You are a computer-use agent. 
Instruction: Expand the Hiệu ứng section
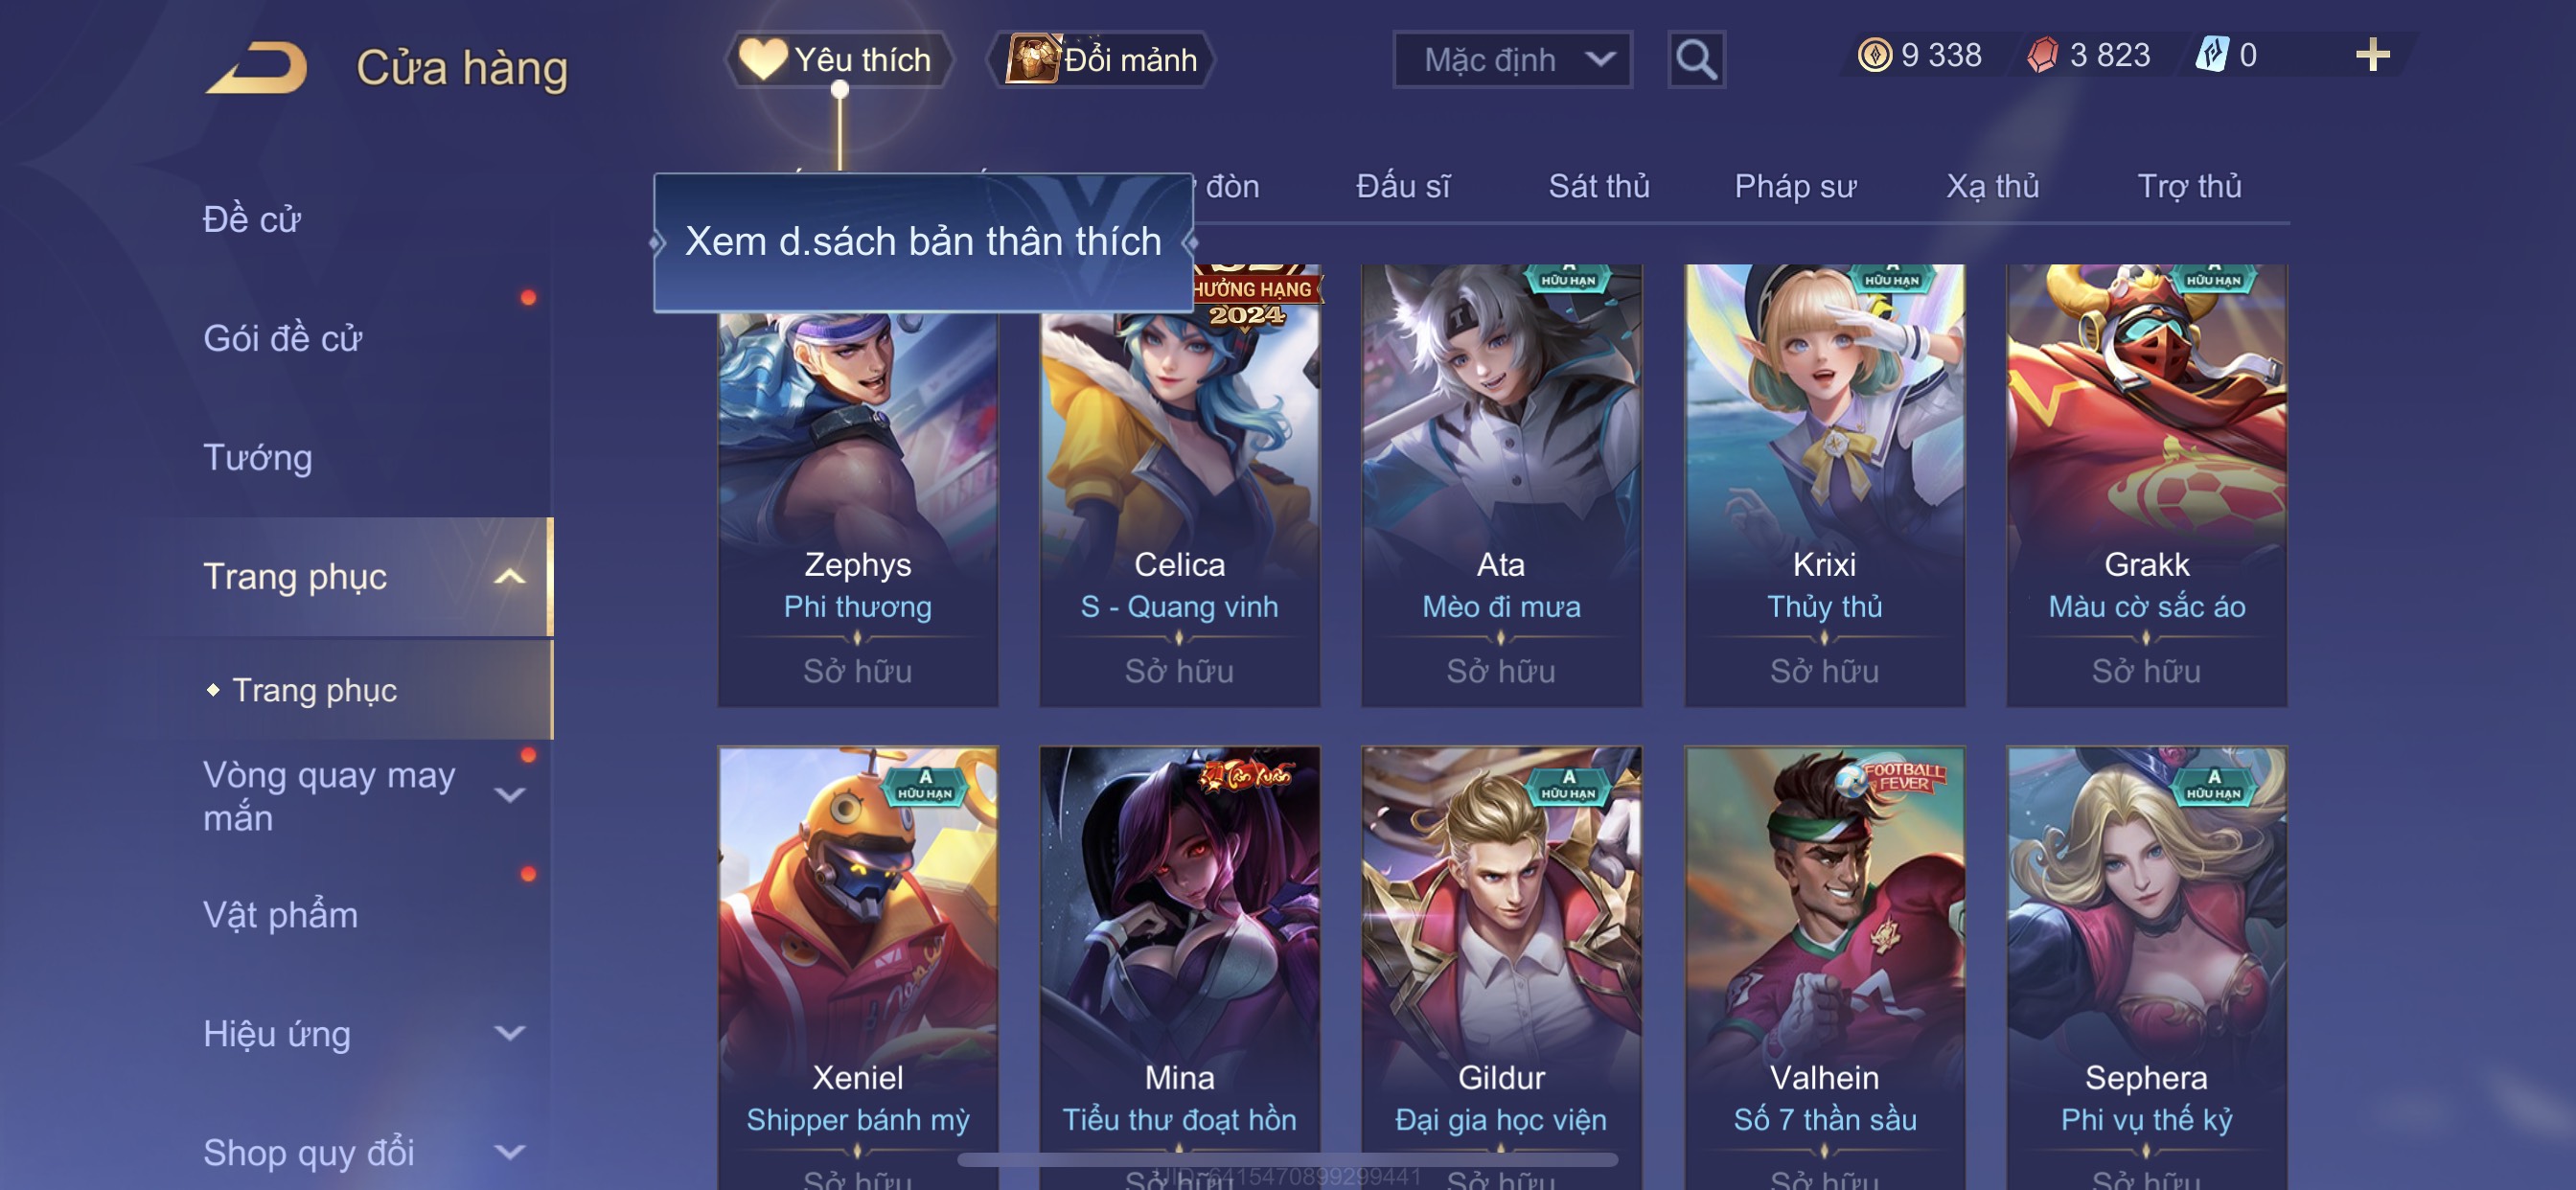(x=509, y=1033)
